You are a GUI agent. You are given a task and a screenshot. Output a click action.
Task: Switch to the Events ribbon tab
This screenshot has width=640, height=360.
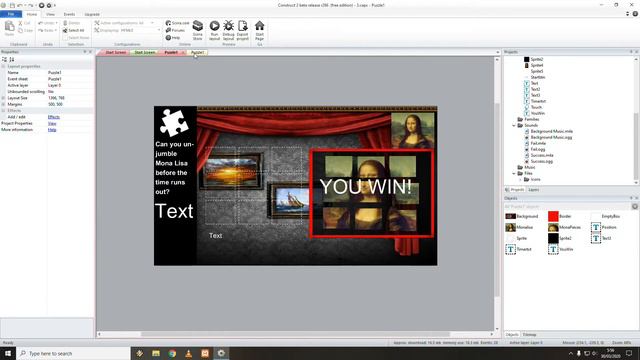(69, 14)
